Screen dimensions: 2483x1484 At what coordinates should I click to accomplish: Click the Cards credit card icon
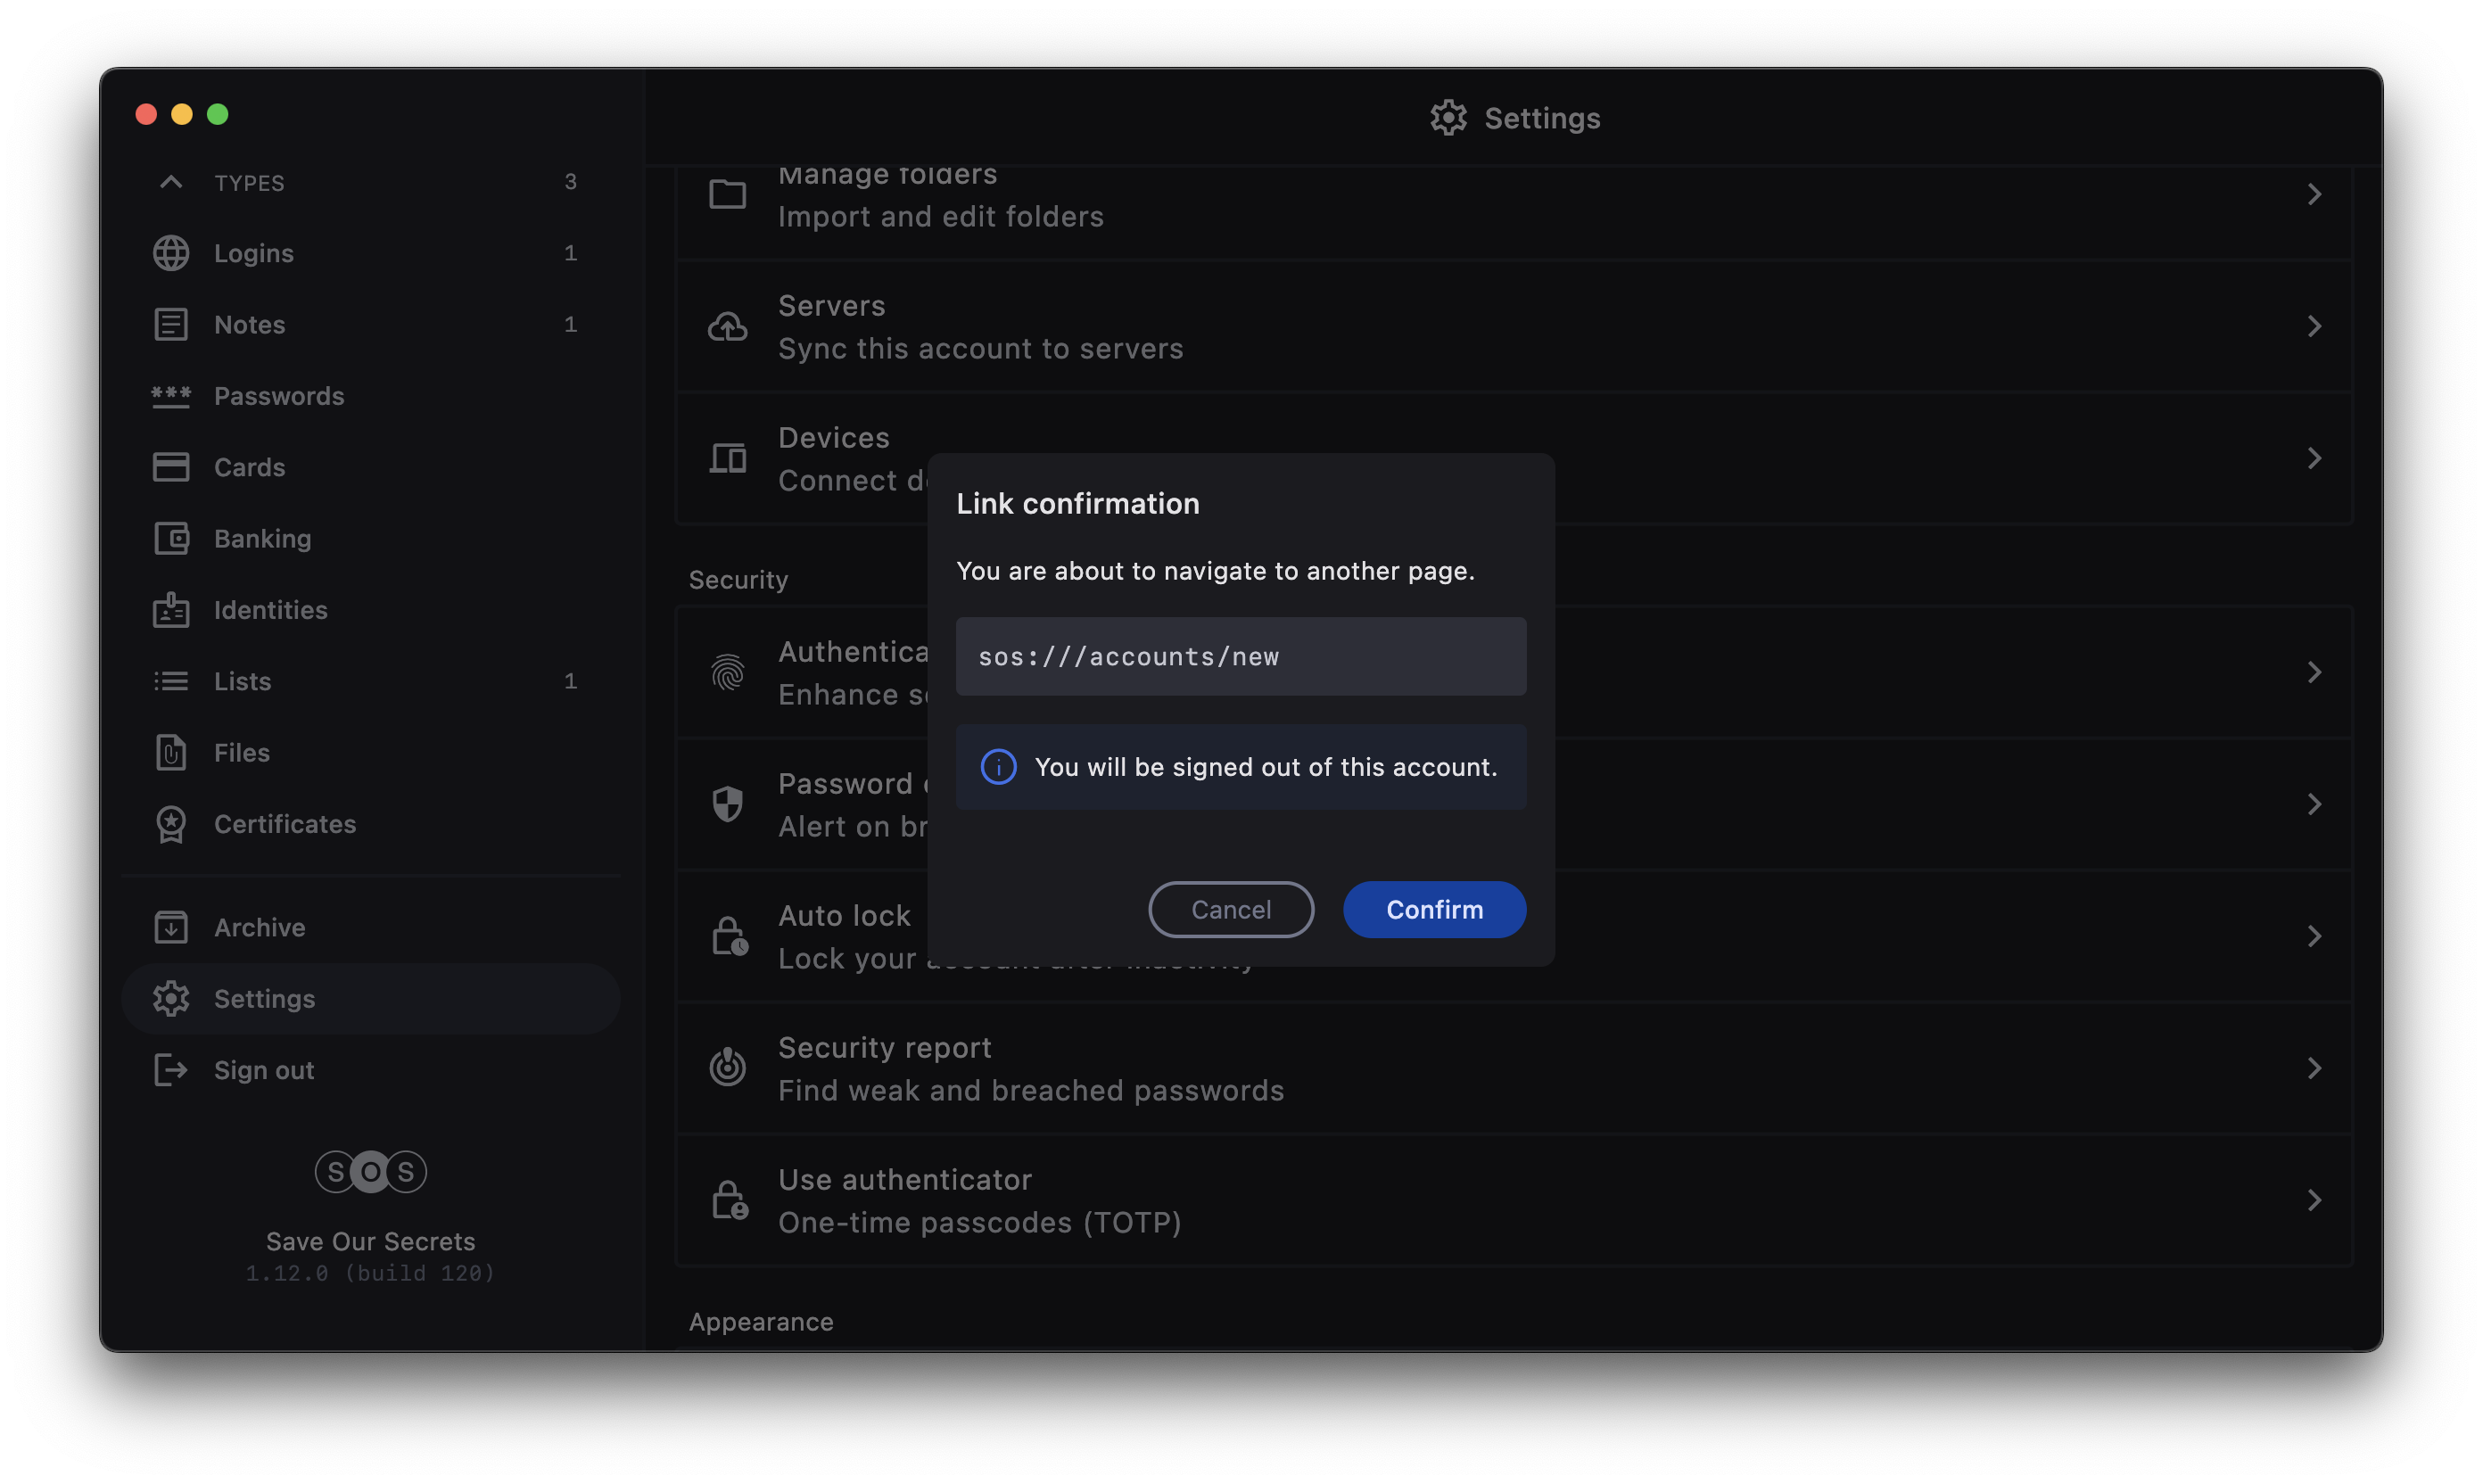tap(171, 467)
